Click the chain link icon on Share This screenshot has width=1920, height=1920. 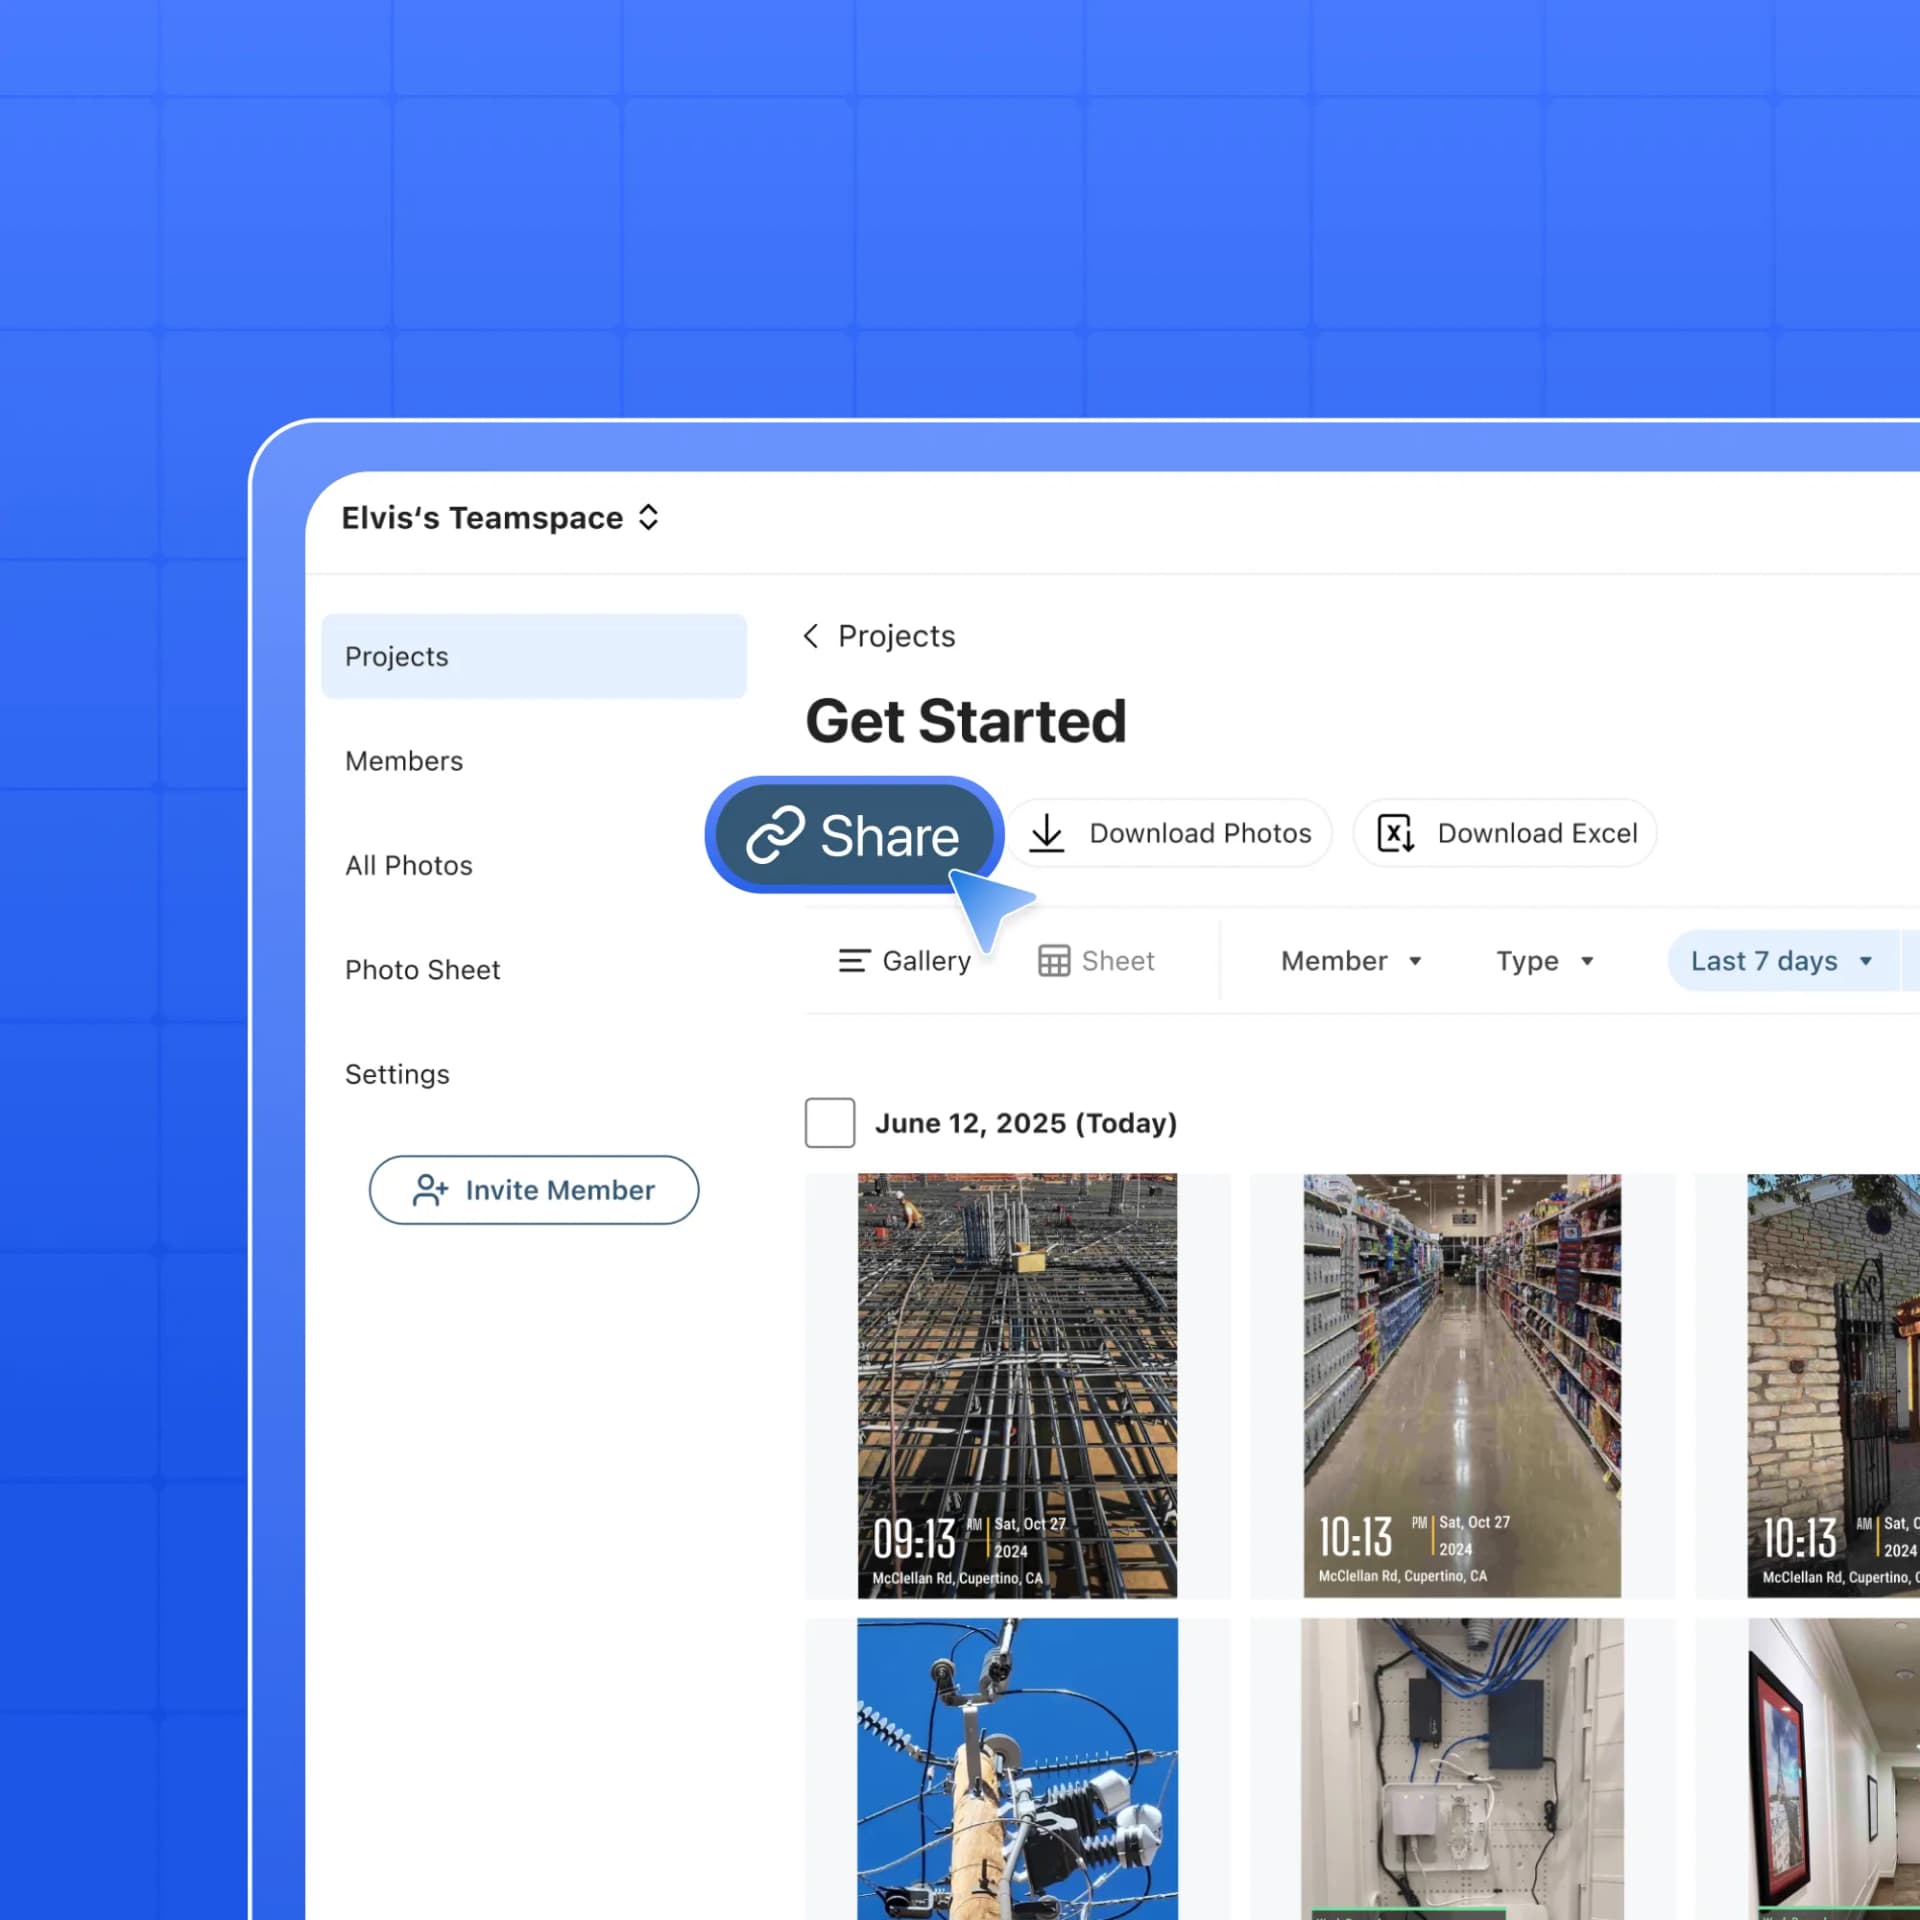pyautogui.click(x=775, y=835)
